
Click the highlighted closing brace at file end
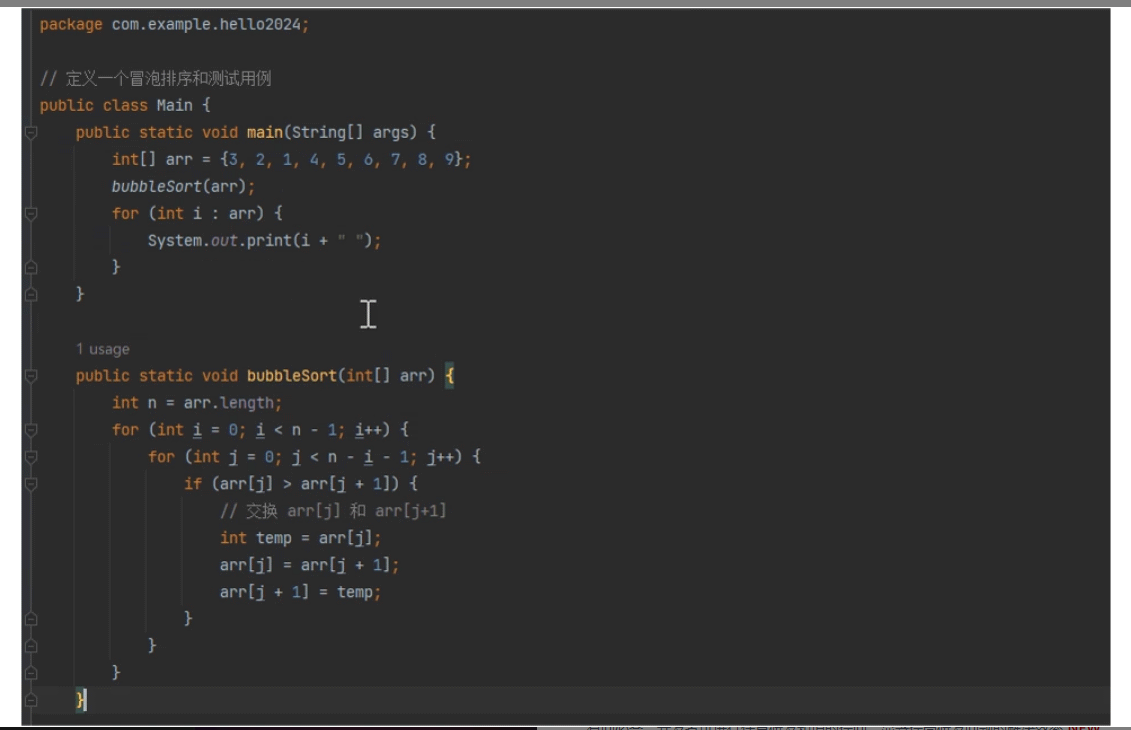[x=80, y=699]
